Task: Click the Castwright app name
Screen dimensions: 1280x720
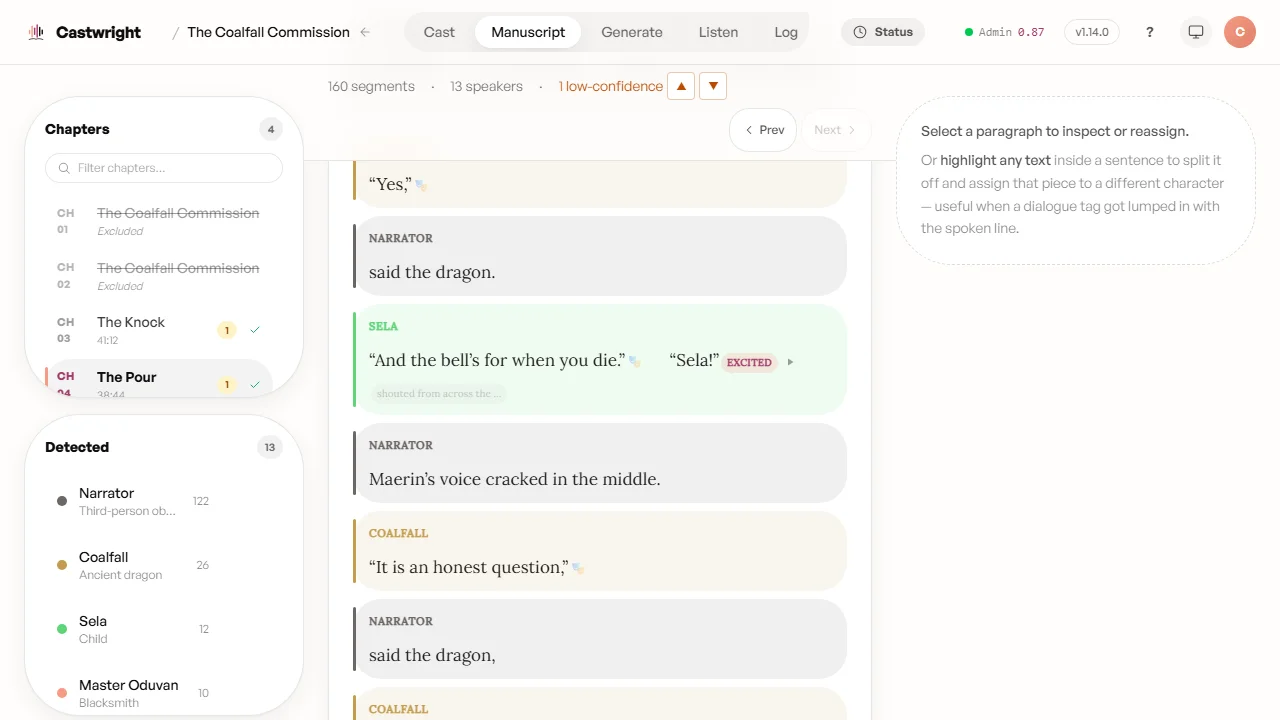Action: pyautogui.click(x=98, y=32)
